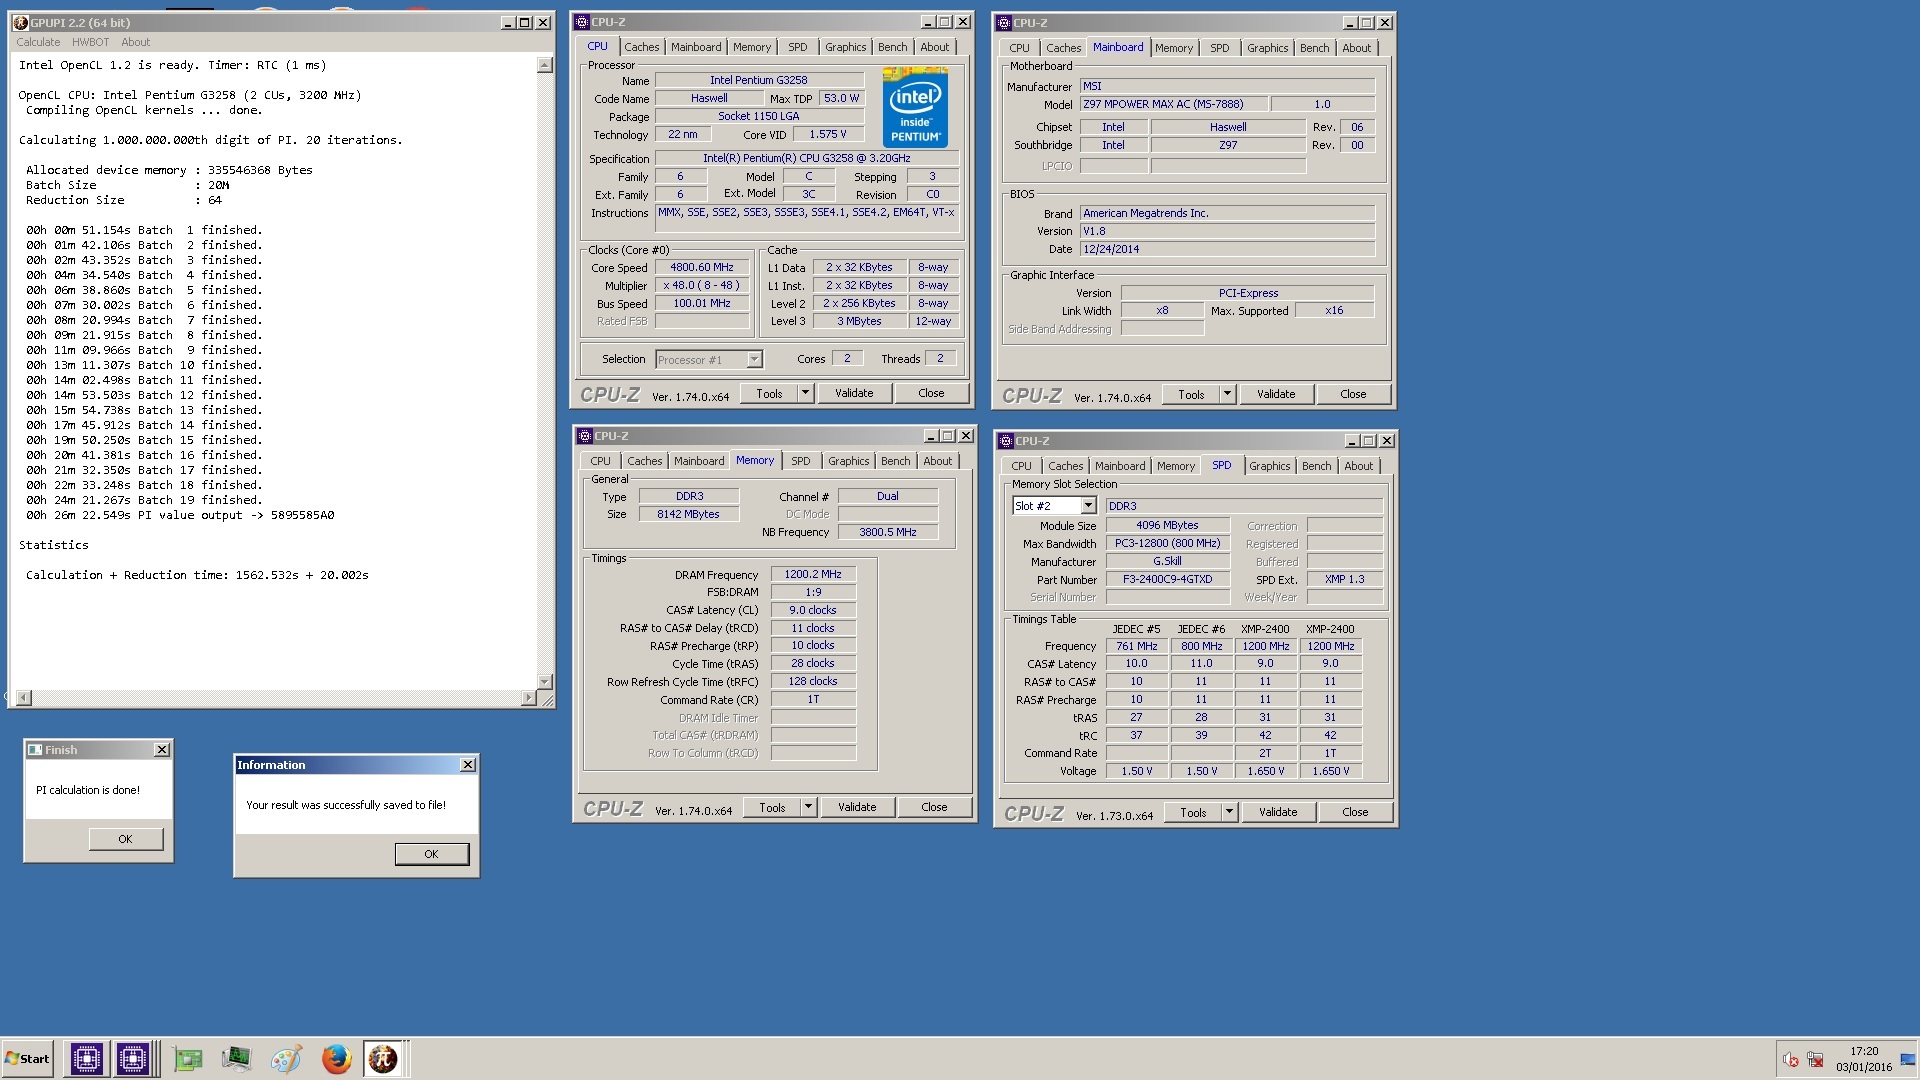Click the Z97 MPOWER MAX AC model field
Image resolution: width=1920 pixels, height=1080 pixels.
click(1174, 104)
